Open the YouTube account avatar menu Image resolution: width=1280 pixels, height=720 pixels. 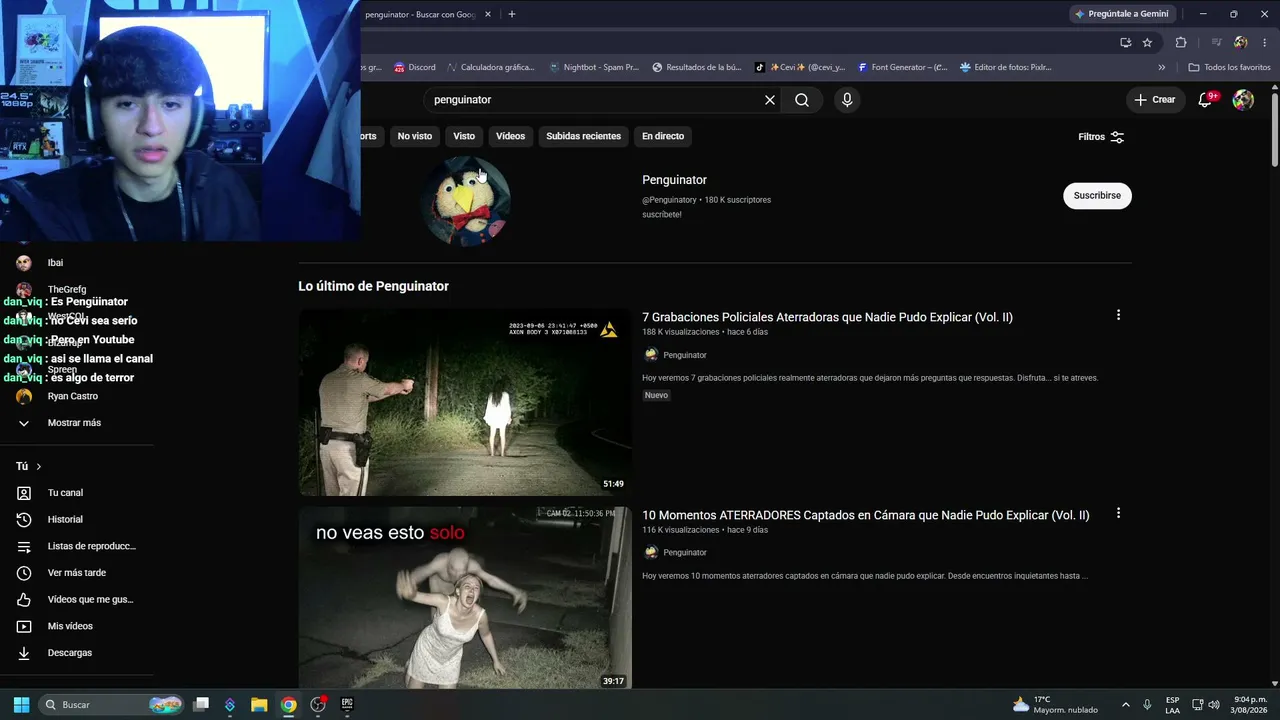[1243, 100]
